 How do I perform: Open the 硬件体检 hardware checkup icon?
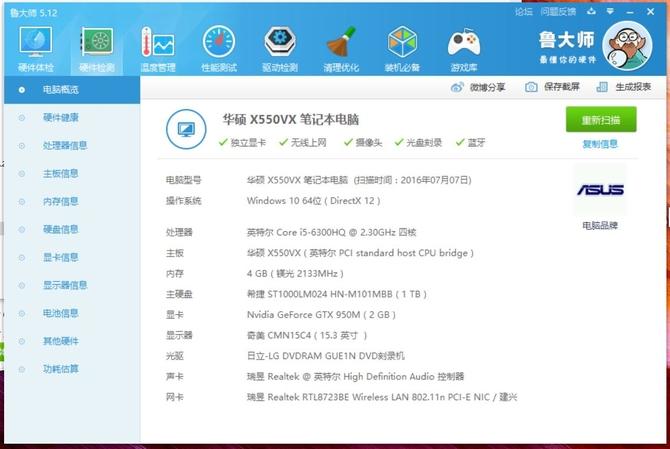(x=36, y=49)
